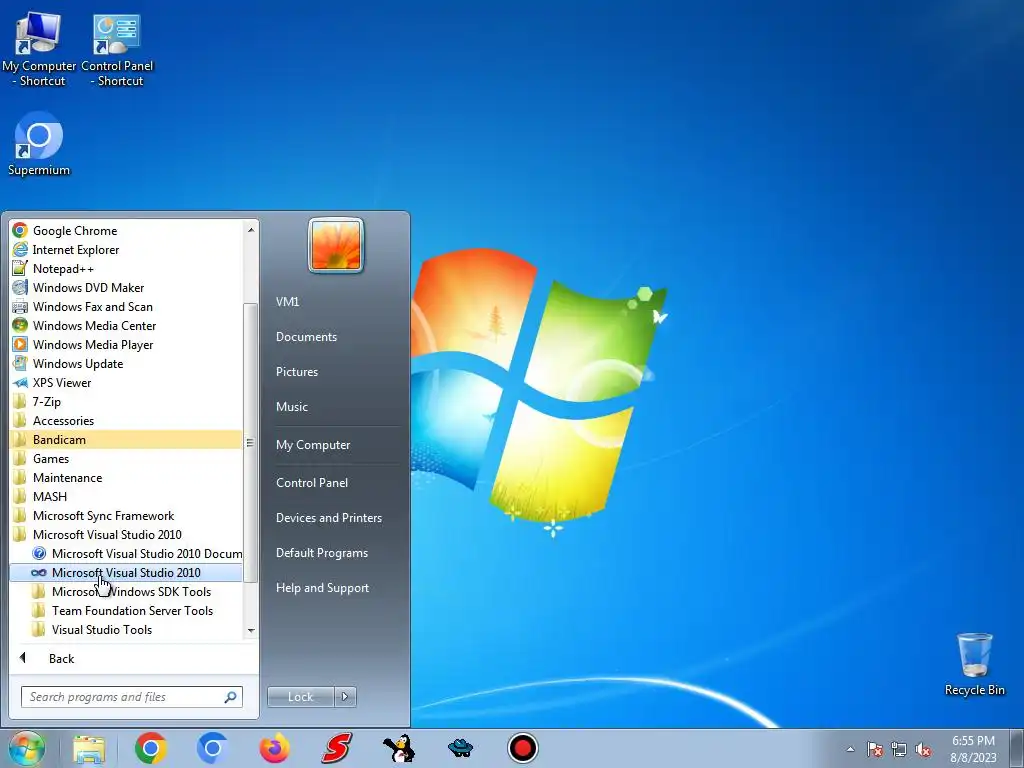Show hidden tray icons arrow
Image resolution: width=1024 pixels, height=768 pixels.
click(850, 749)
